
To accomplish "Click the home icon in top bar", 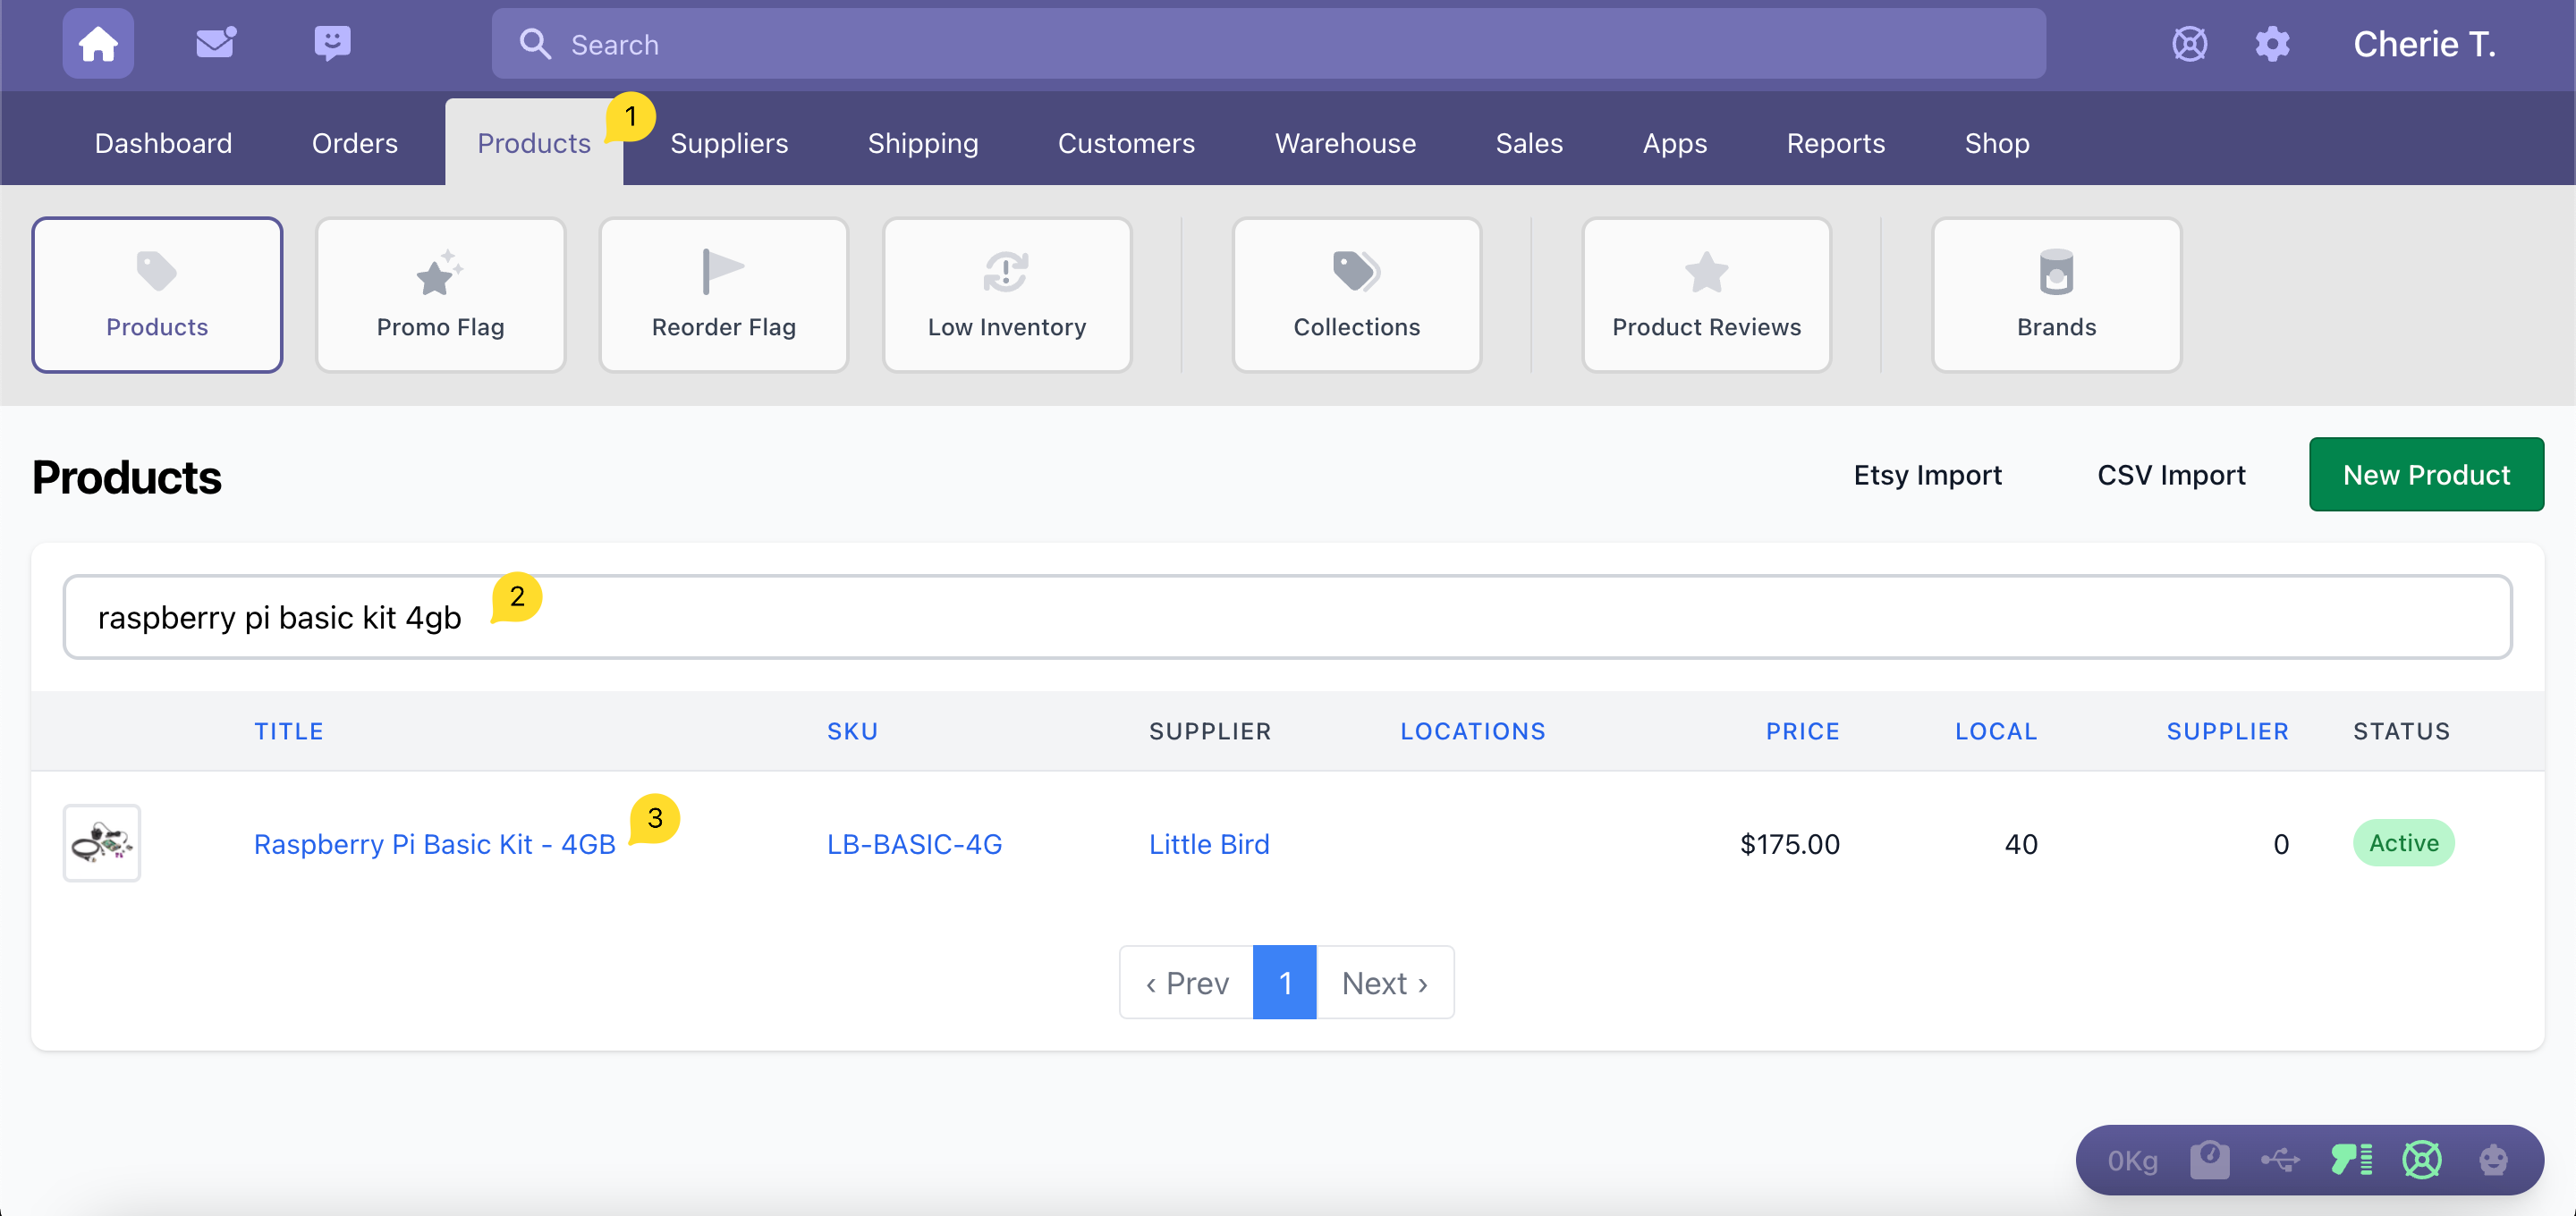I will tap(98, 44).
